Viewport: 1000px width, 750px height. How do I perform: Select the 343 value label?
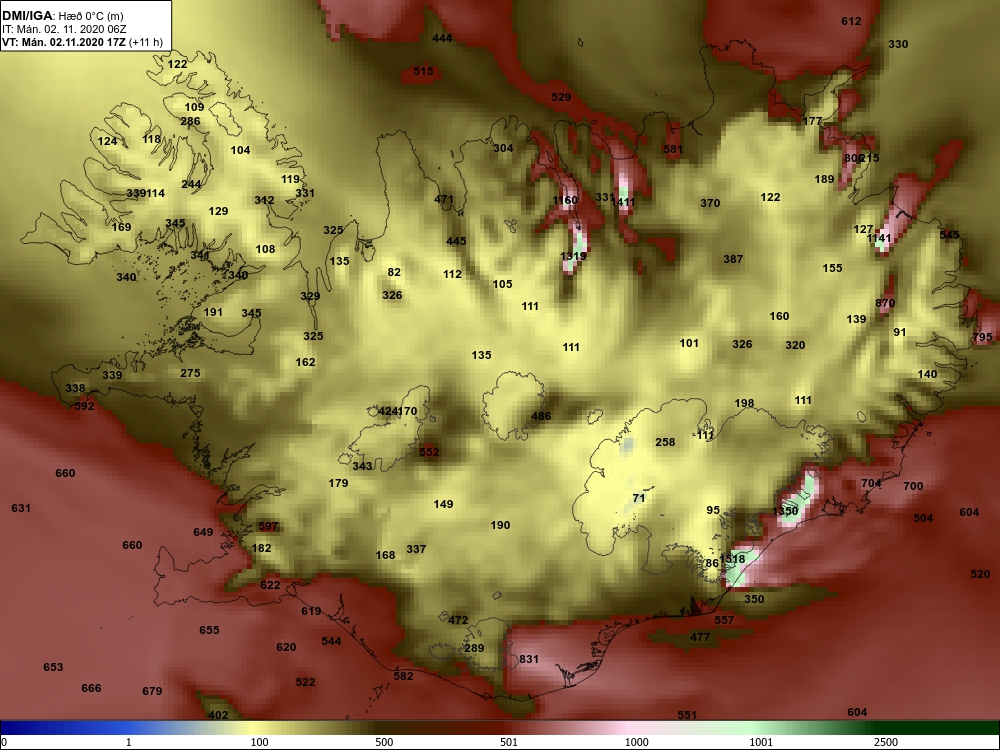[x=362, y=466]
